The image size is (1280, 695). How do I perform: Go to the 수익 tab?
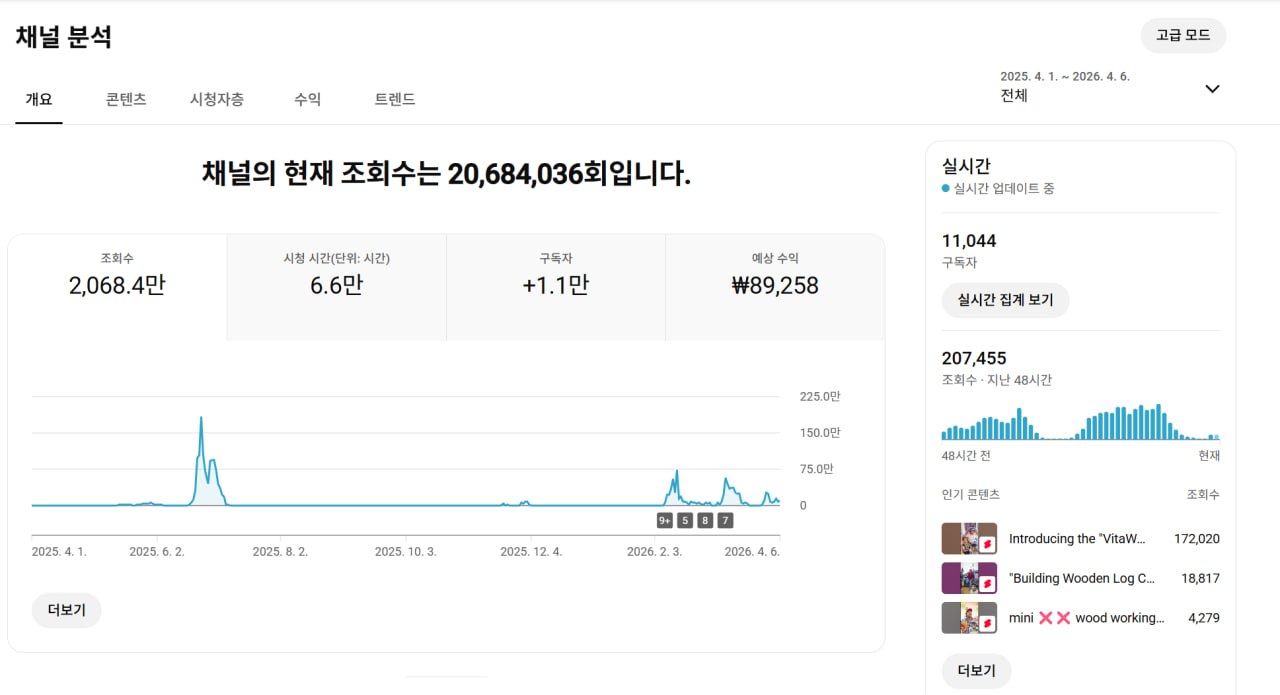pyautogui.click(x=308, y=99)
